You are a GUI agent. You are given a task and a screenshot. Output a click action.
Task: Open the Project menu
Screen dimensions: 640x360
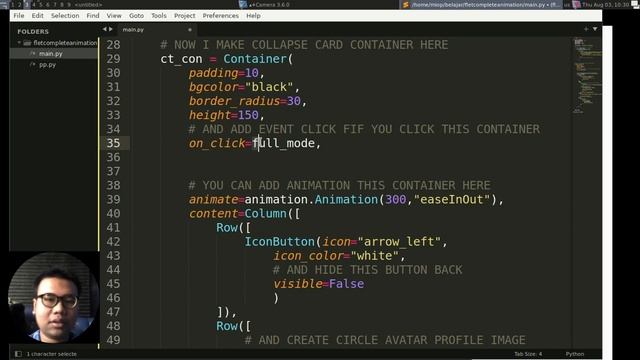(184, 16)
